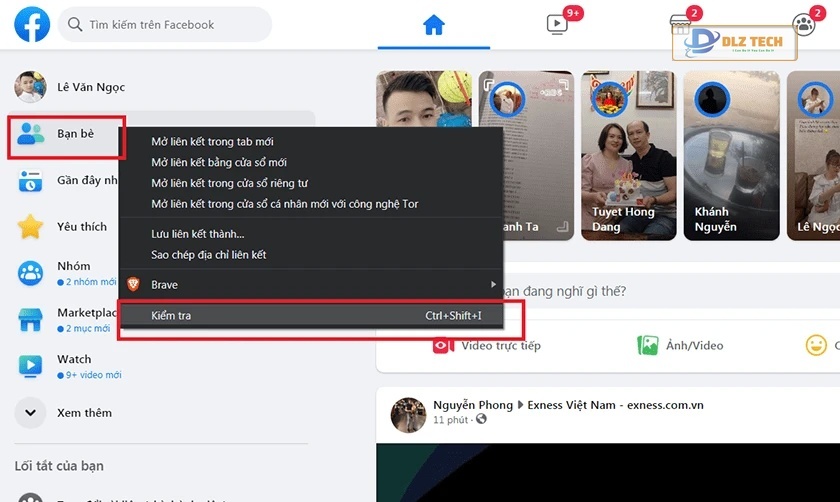The width and height of the screenshot is (840, 502).
Task: Click the Marketplace sidebar icon
Action: pyautogui.click(x=31, y=320)
